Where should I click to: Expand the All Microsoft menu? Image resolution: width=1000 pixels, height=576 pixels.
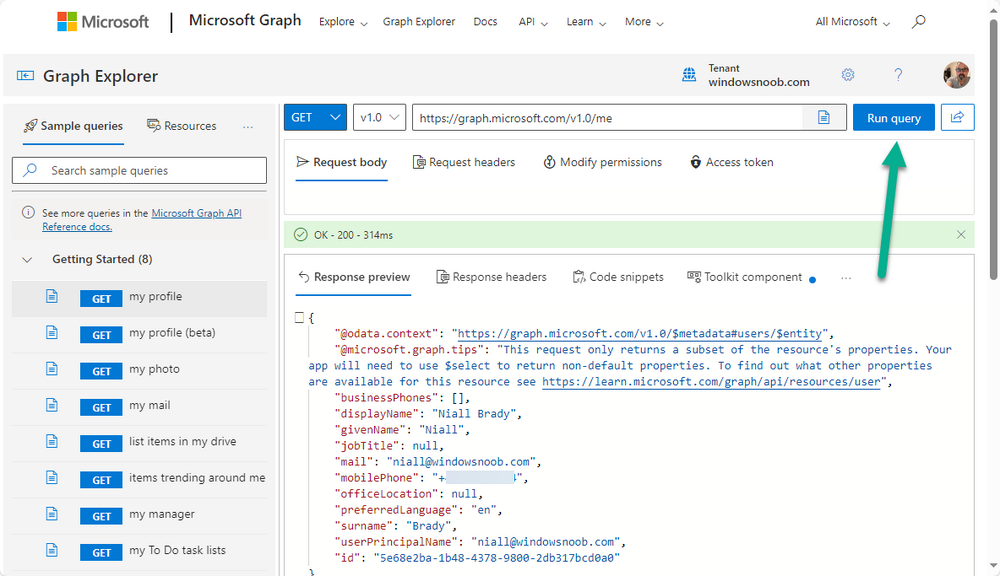[853, 22]
